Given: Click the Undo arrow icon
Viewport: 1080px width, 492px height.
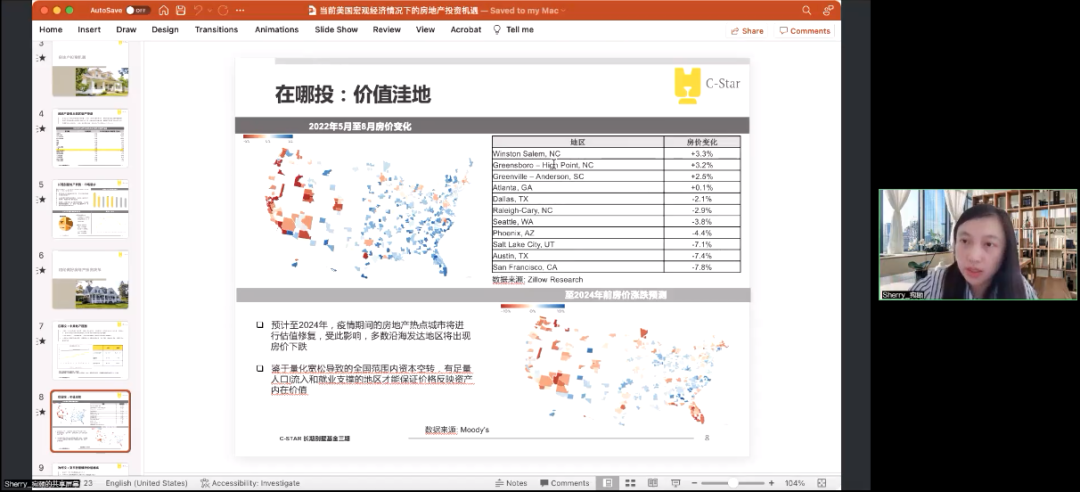Looking at the screenshot, I should pos(198,10).
